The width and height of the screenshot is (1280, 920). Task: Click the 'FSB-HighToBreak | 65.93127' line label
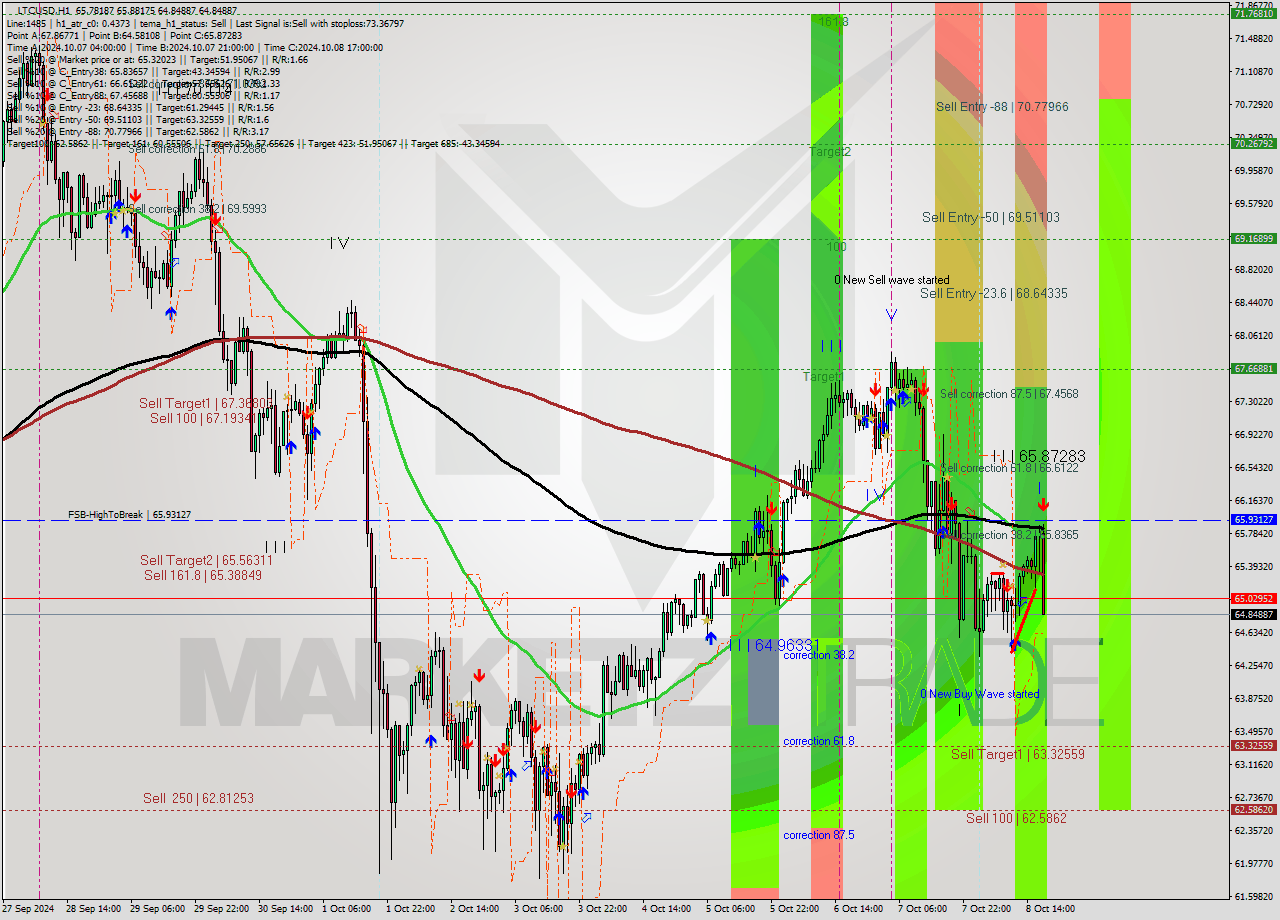point(129,514)
